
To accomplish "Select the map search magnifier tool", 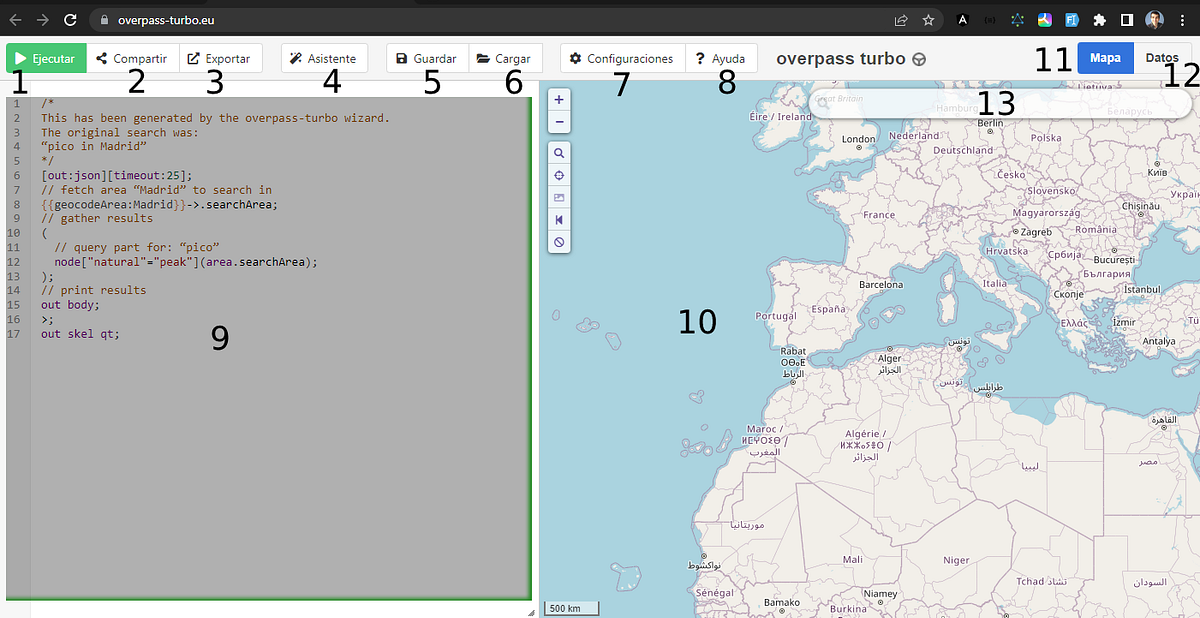I will pos(558,152).
